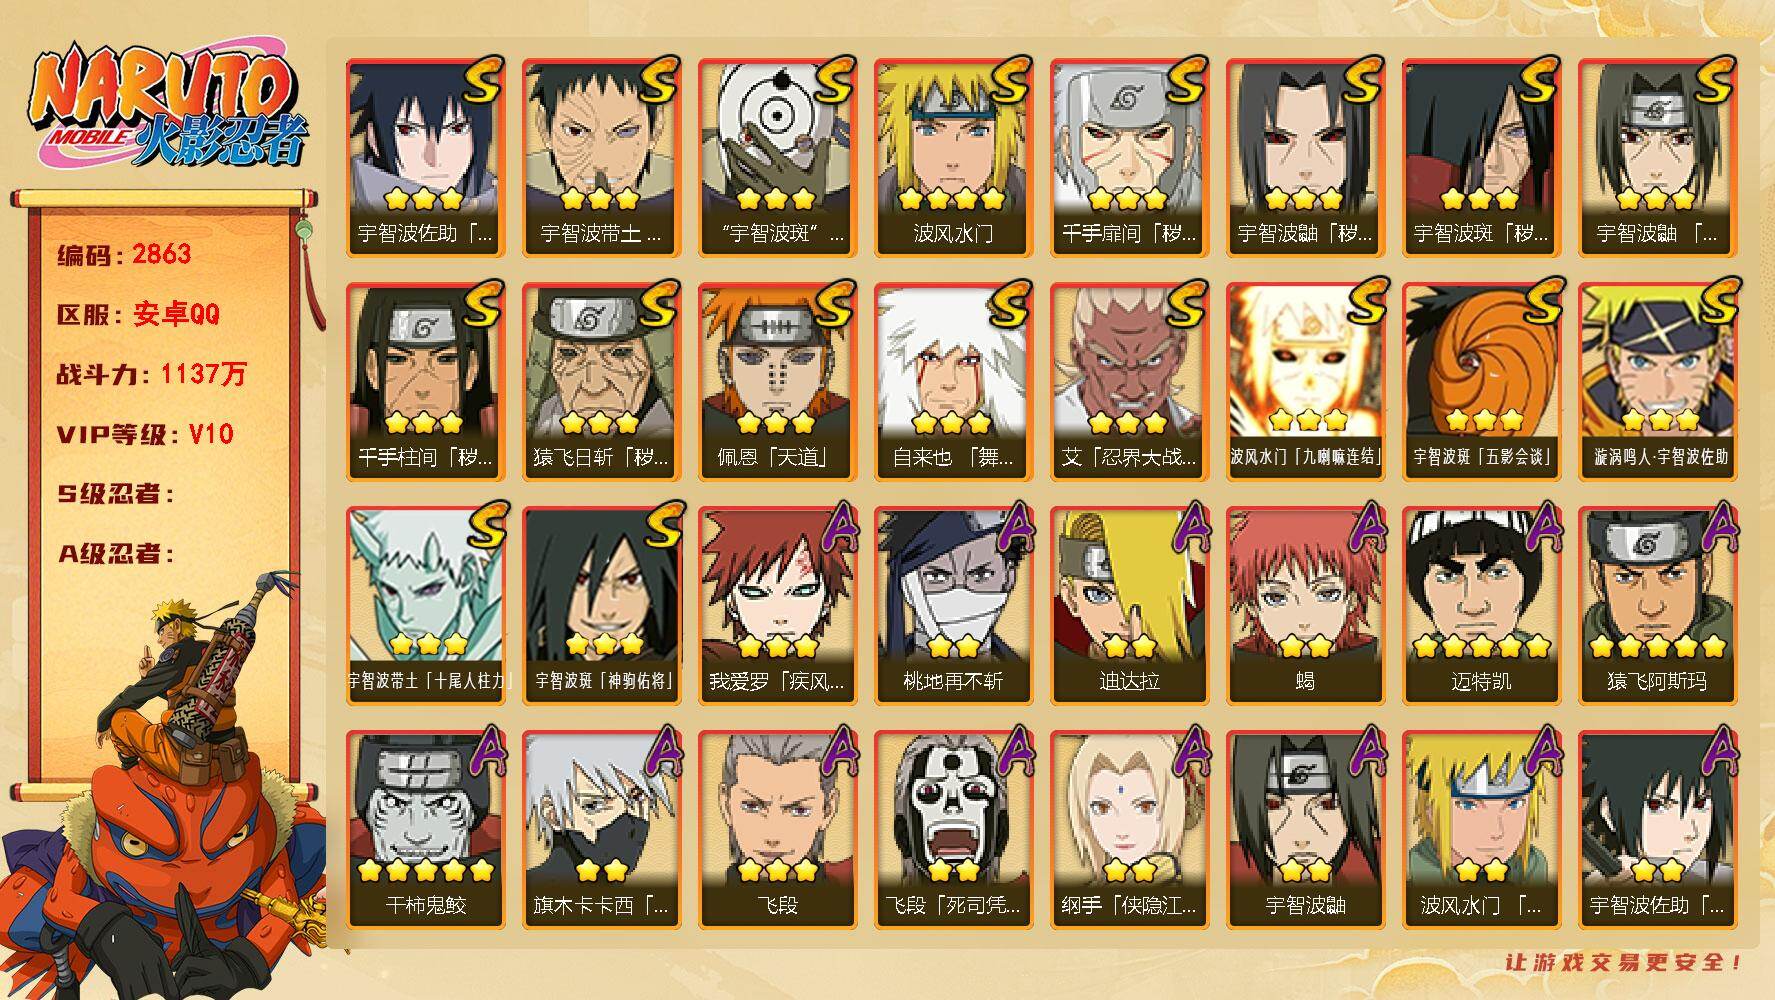Open the 波风水门「九喇嘛连结」 card
The image size is (1775, 1000).
[x=1305, y=382]
